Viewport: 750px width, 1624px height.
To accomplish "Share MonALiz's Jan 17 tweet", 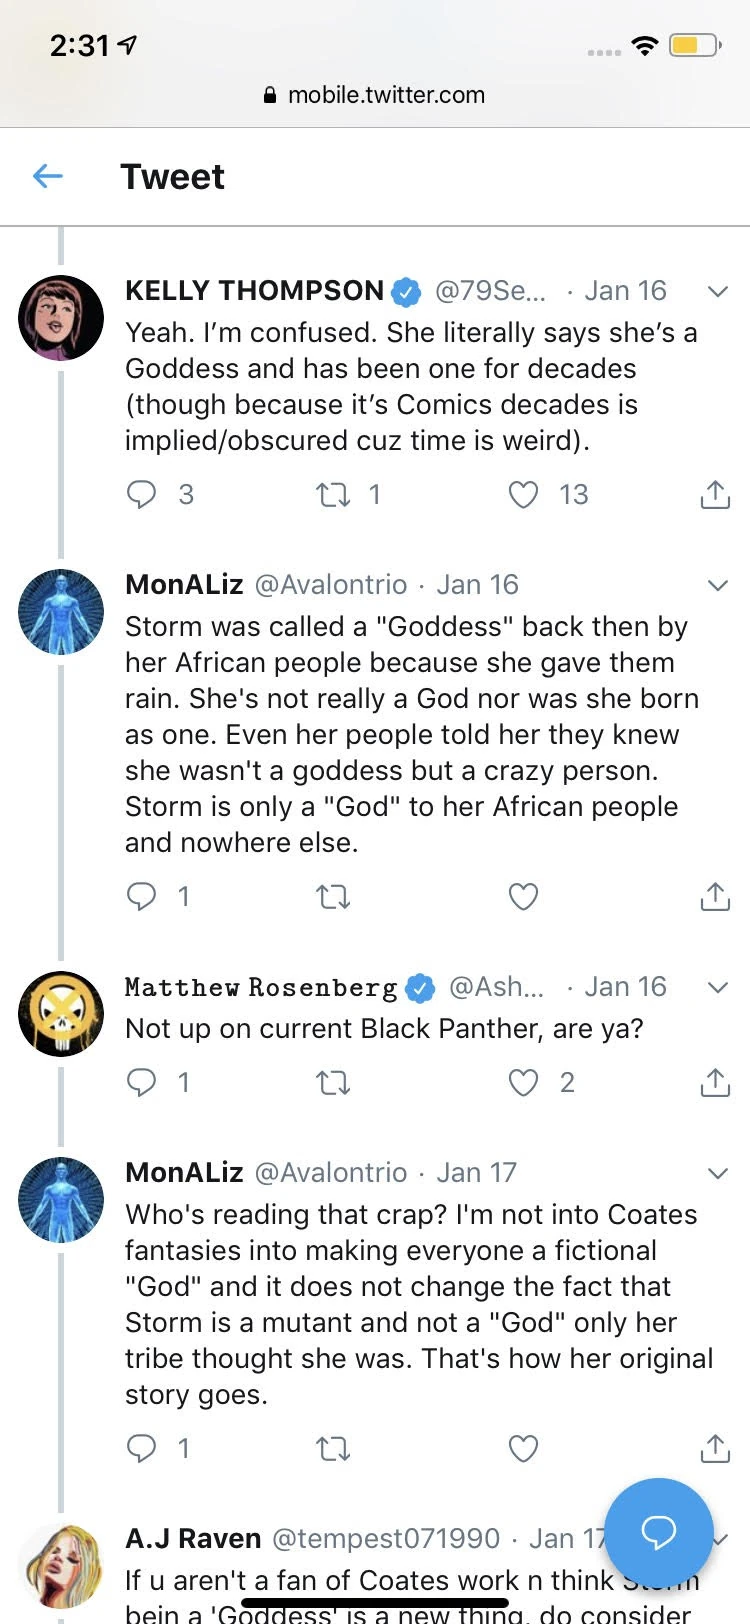I will click(x=715, y=1448).
